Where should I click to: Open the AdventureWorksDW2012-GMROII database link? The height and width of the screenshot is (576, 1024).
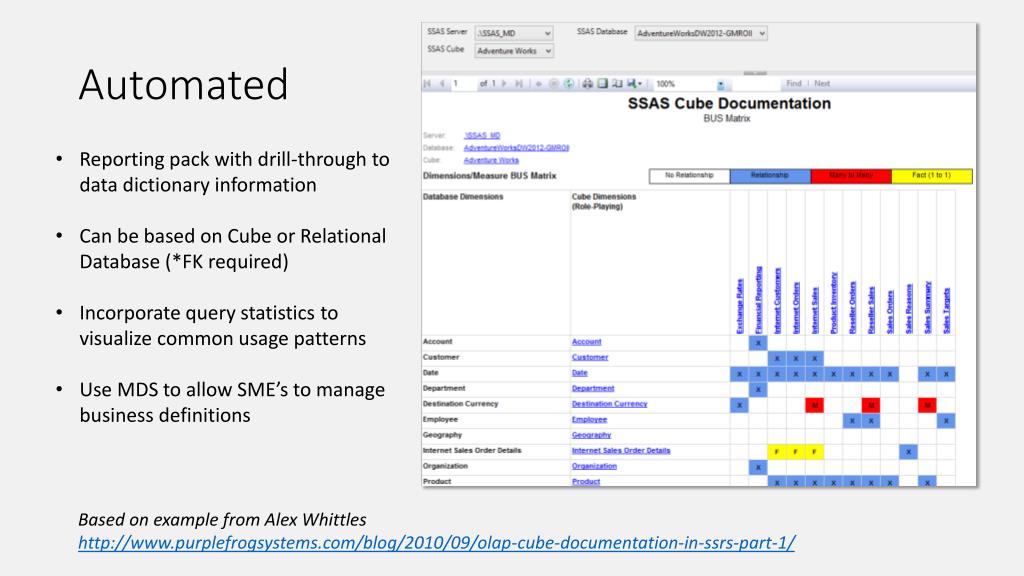(516, 148)
